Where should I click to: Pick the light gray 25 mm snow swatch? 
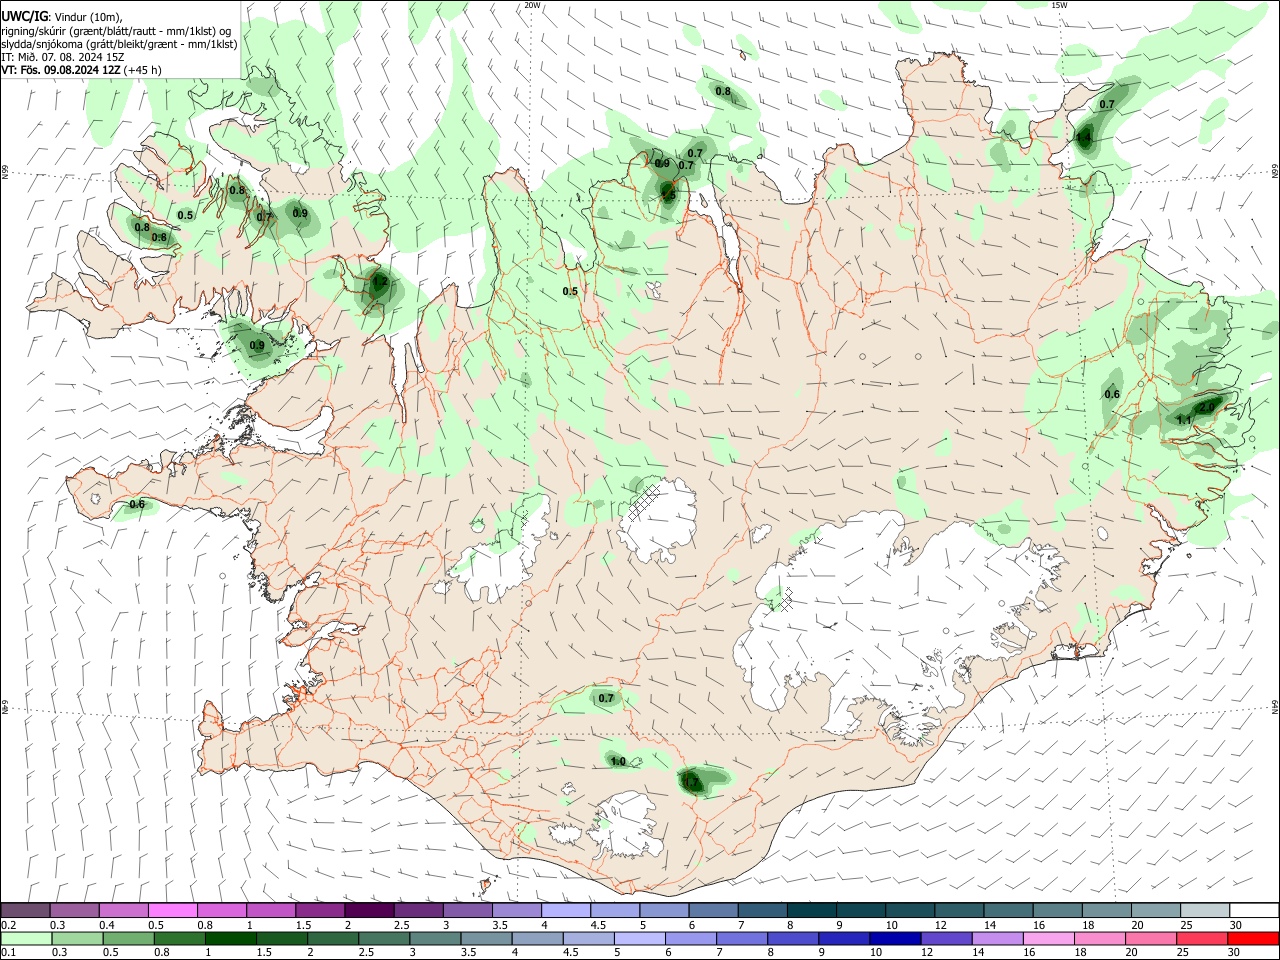(x=1205, y=911)
